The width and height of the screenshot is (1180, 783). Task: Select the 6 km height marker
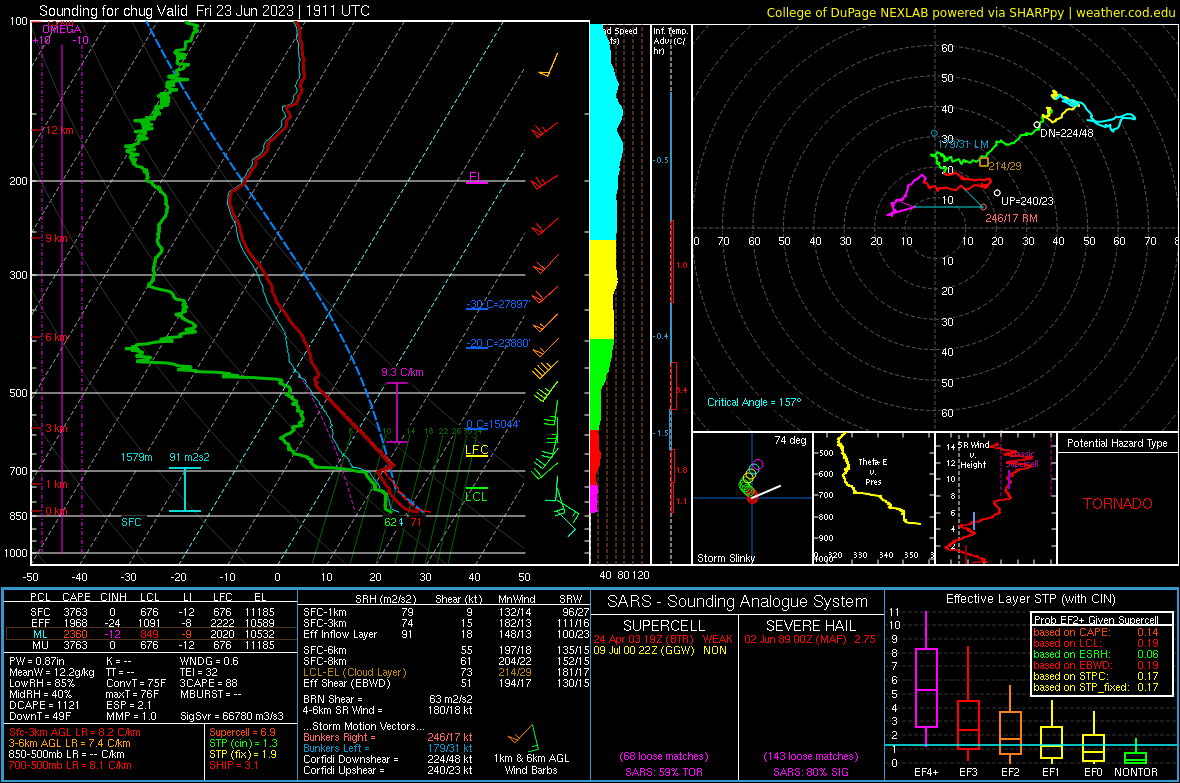click(56, 337)
